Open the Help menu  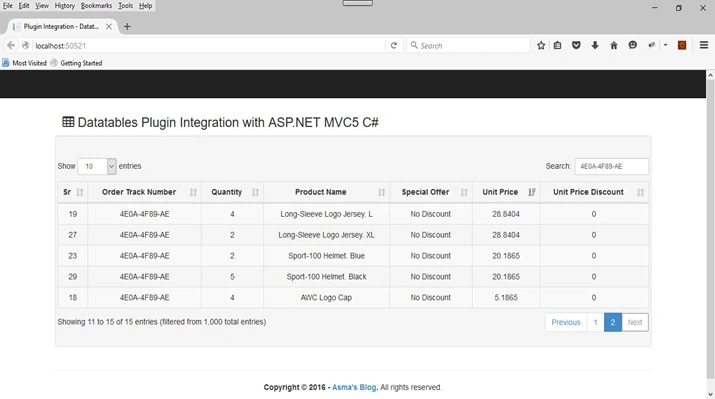(145, 5)
